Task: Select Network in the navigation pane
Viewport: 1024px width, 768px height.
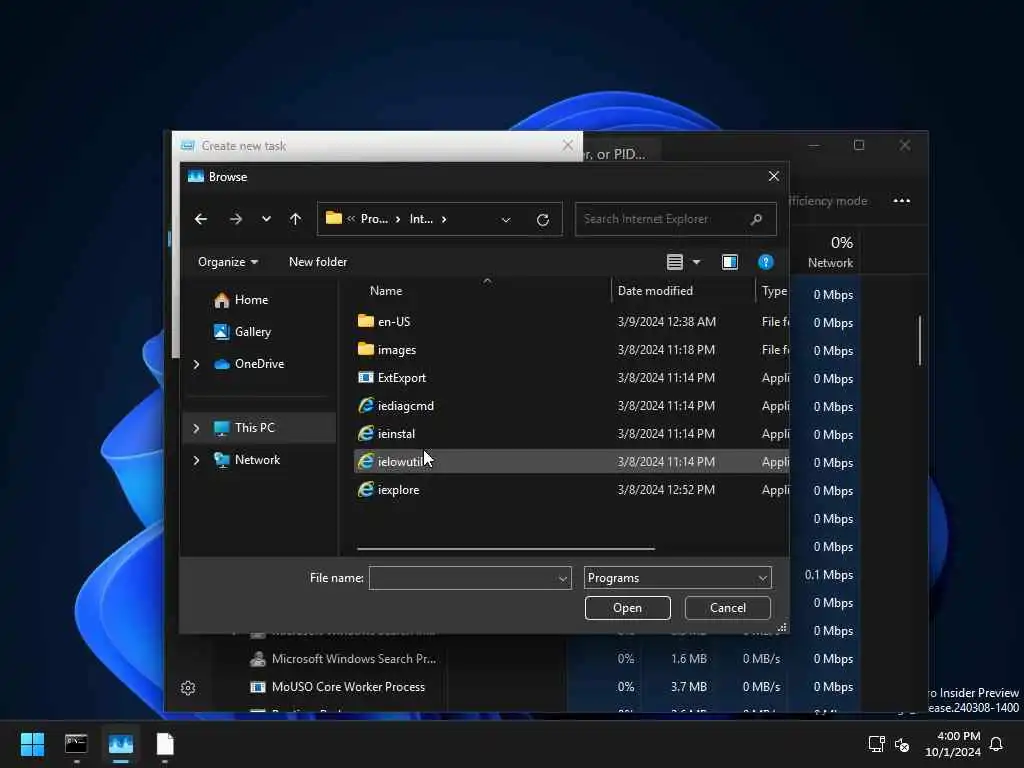Action: pos(257,460)
